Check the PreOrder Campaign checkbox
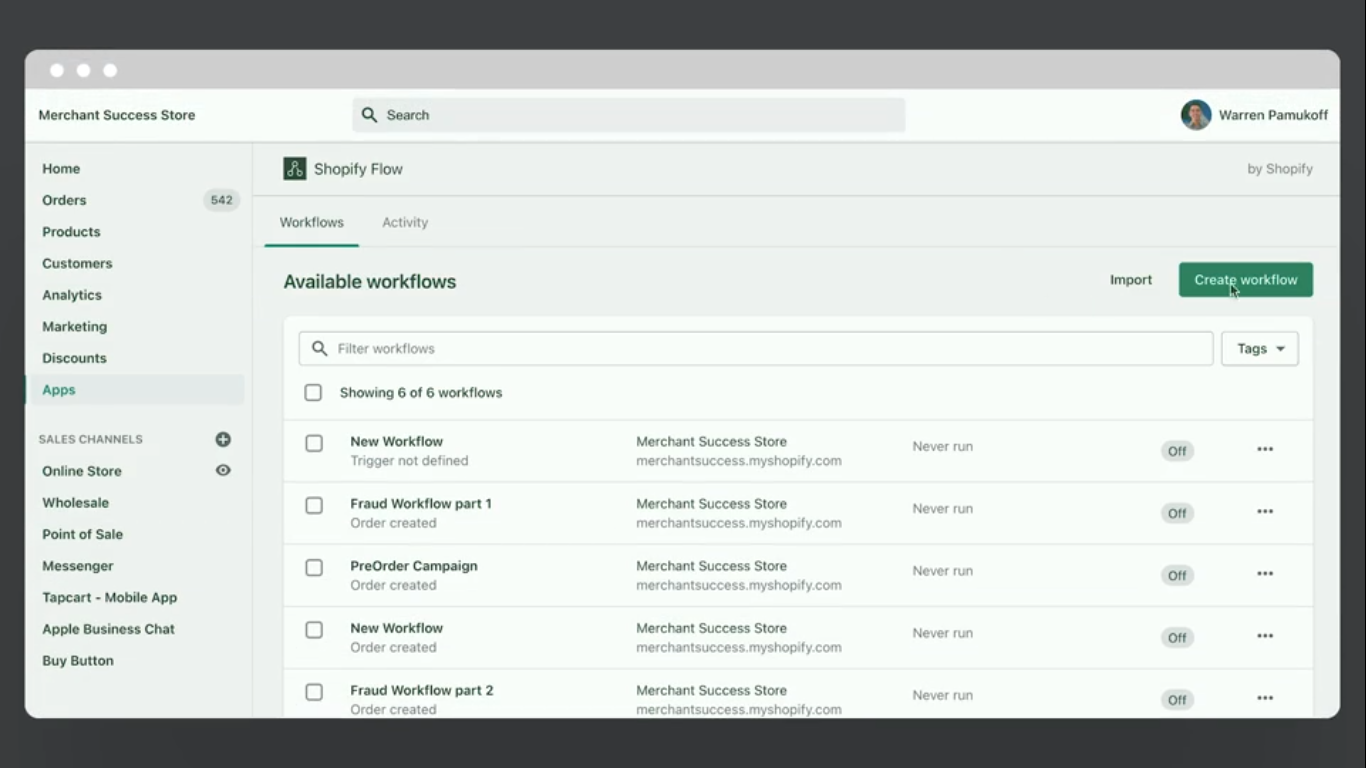Screen dimensions: 1366x768 pos(314,567)
